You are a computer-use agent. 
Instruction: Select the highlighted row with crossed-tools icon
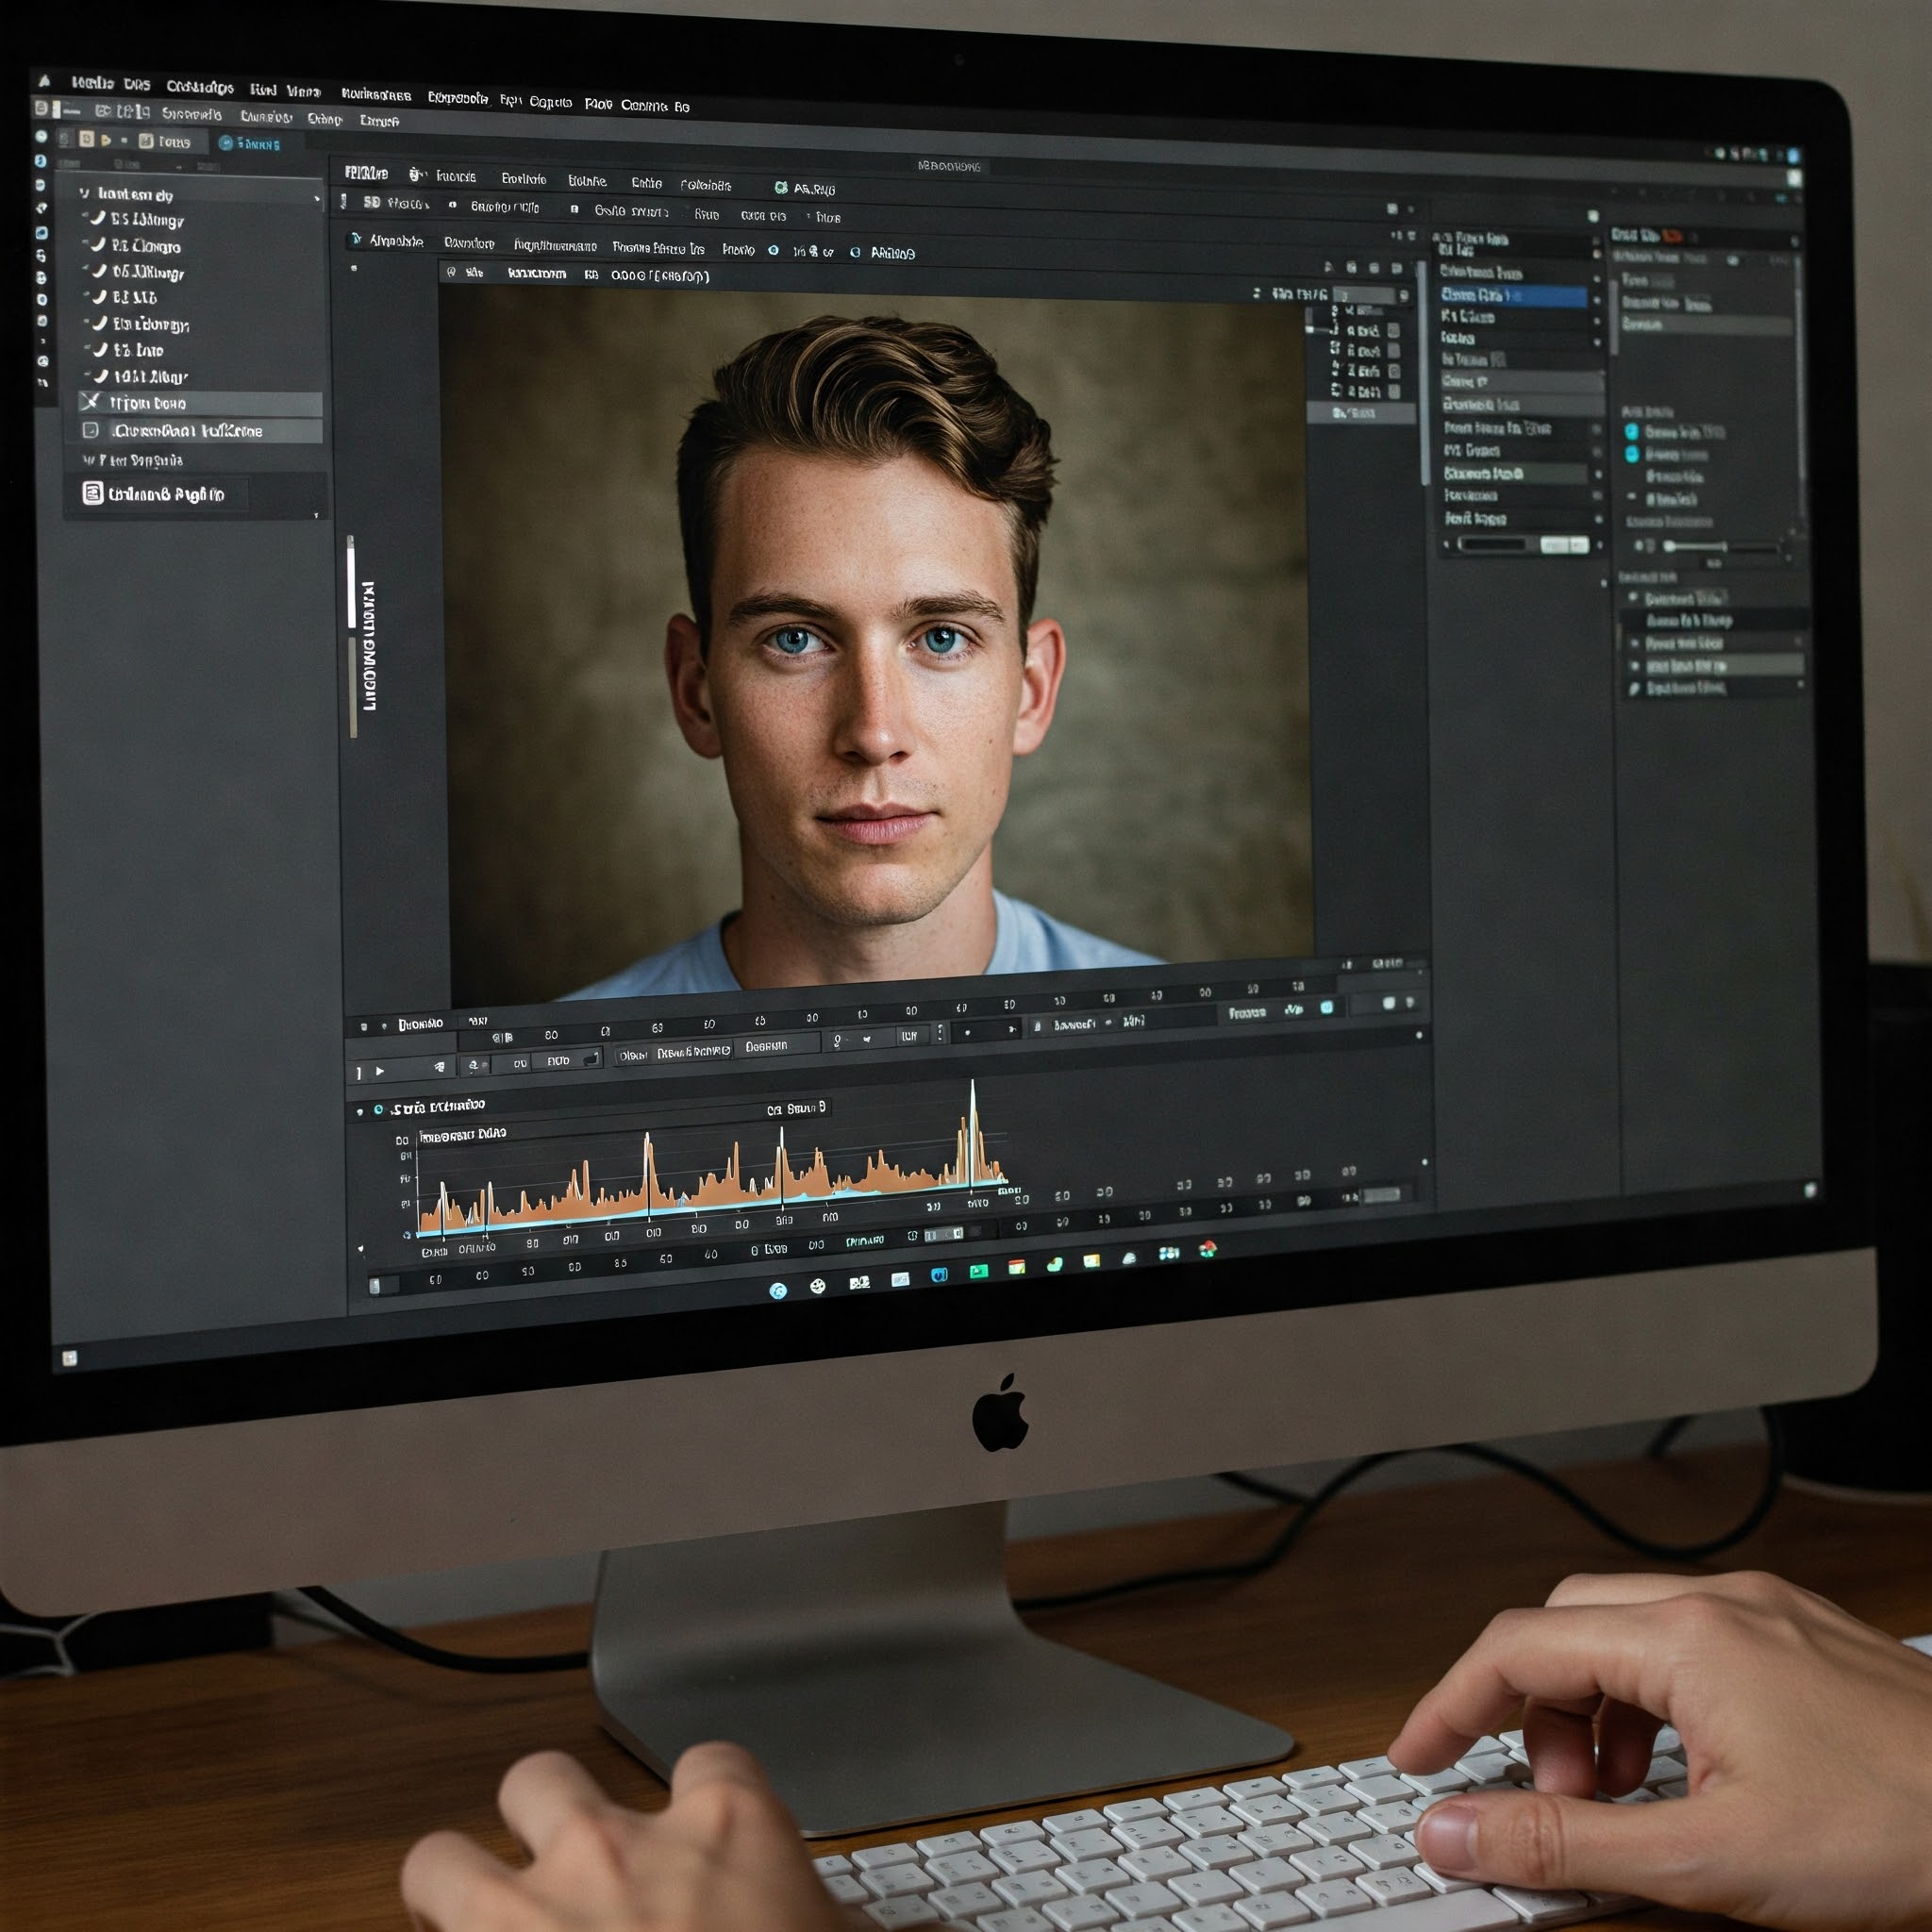pyautogui.click(x=200, y=403)
